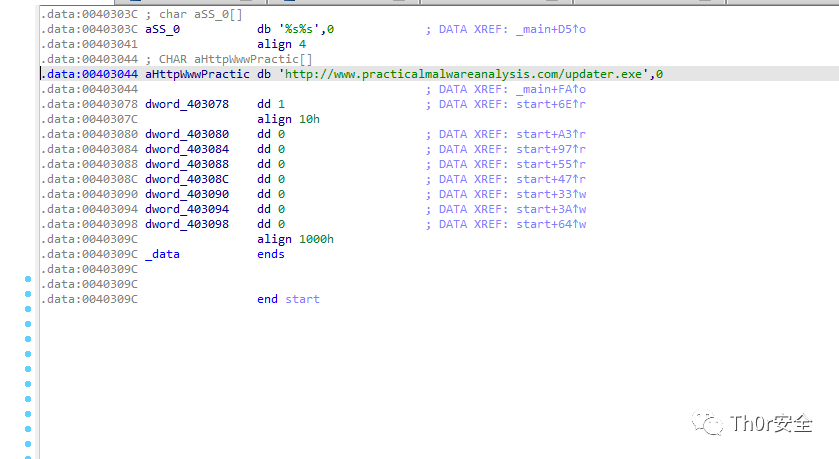This screenshot has height=459, width=839.
Task: Click address .data:00403041
Action: coord(89,44)
